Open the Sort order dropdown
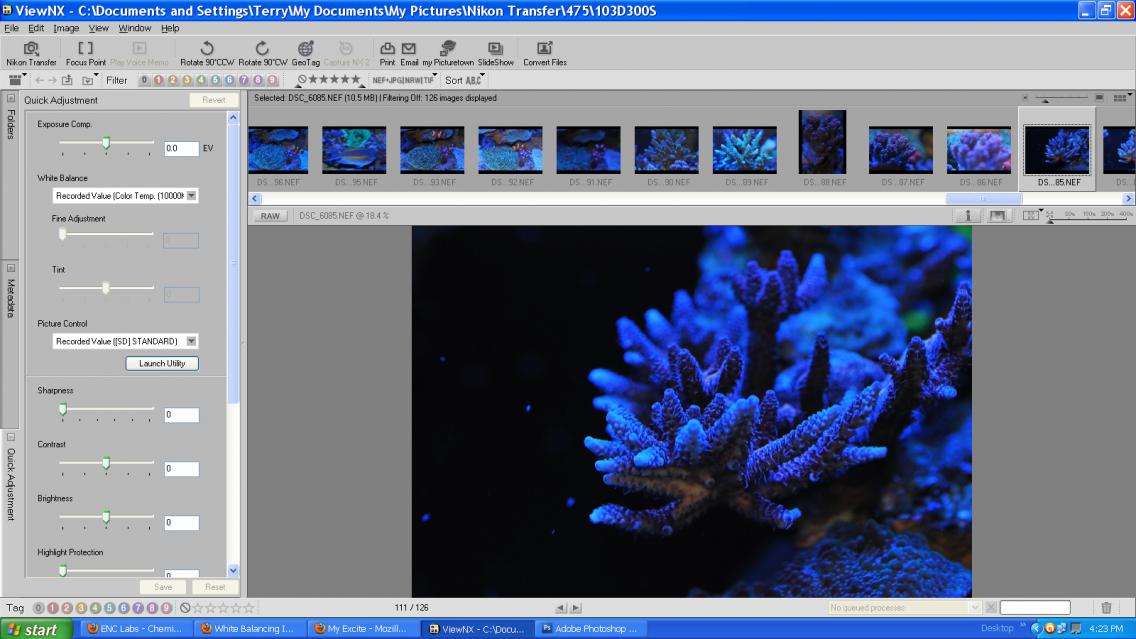This screenshot has width=1136, height=639. 464,80
